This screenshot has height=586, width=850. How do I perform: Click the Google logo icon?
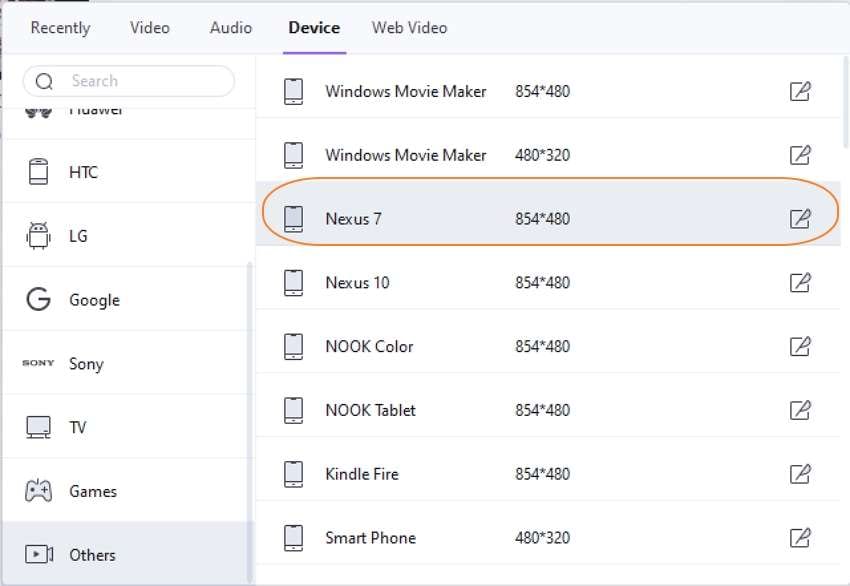(38, 300)
